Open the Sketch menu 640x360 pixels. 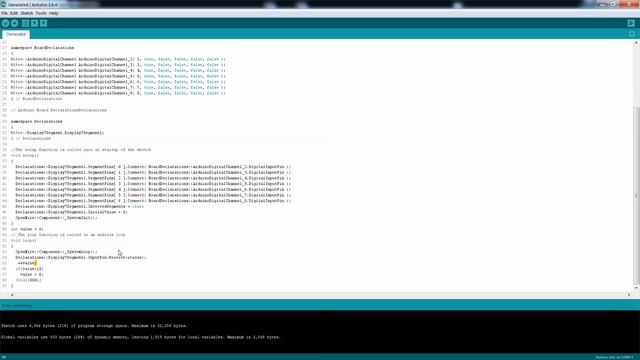(x=27, y=13)
